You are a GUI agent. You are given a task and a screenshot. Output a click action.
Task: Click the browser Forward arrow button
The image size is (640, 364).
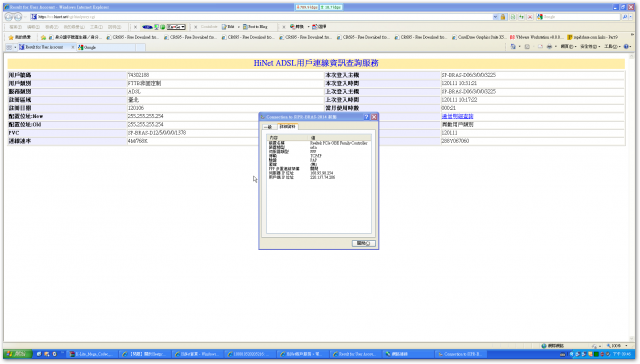point(18,17)
